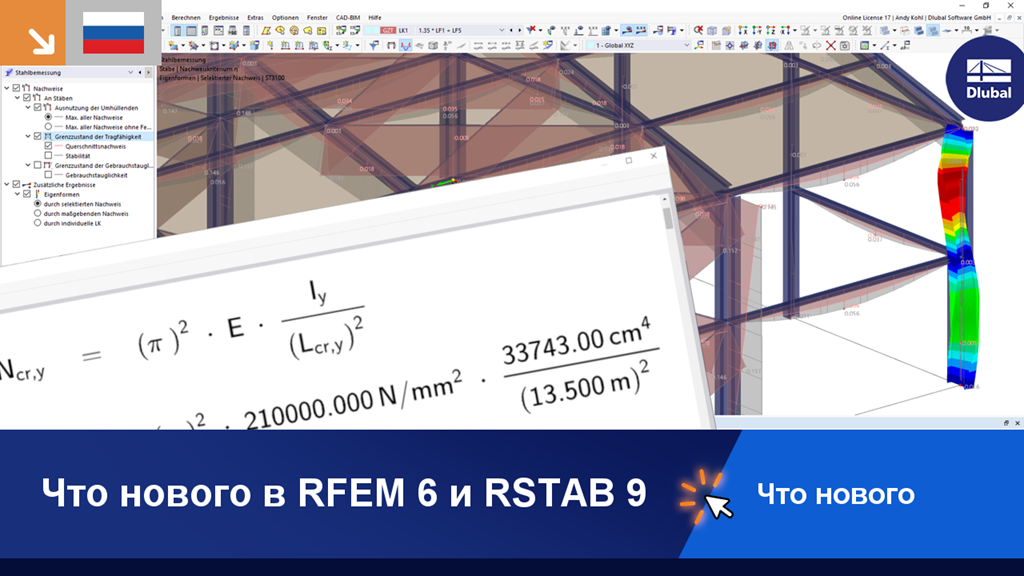The image size is (1024, 576).
Task: Click the filter with red X icon
Action: [x=532, y=30]
